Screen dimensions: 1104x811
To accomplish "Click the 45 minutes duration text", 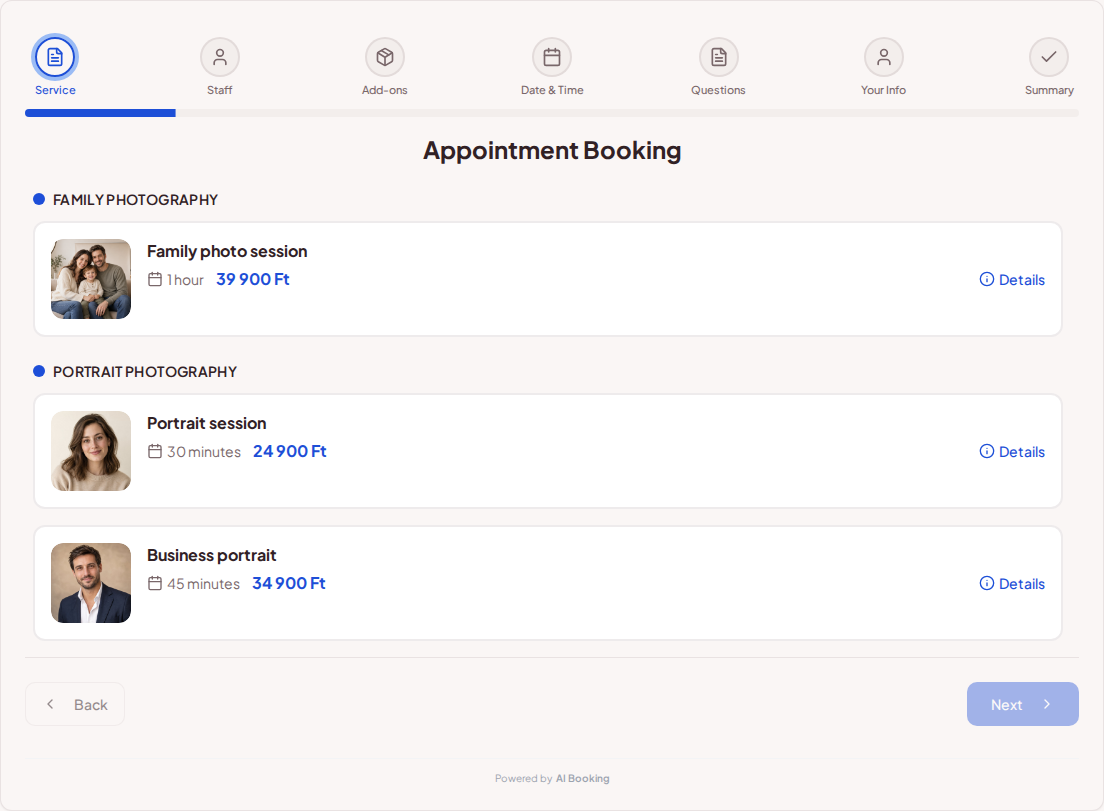I will coord(203,584).
